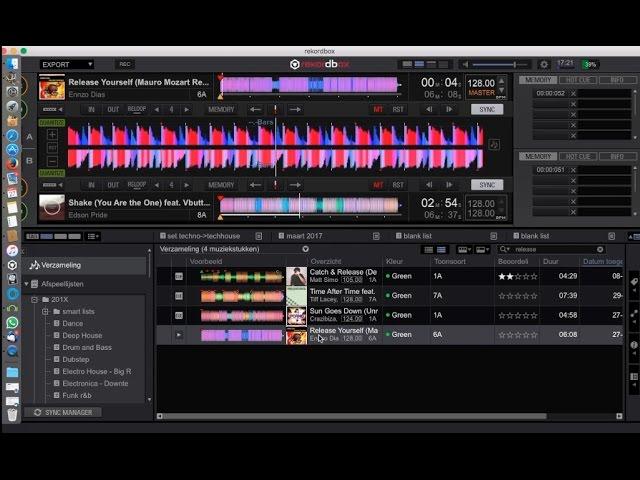Click deck A overview waveform
Image resolution: width=640 pixels, height=480 pixels.
(x=310, y=85)
